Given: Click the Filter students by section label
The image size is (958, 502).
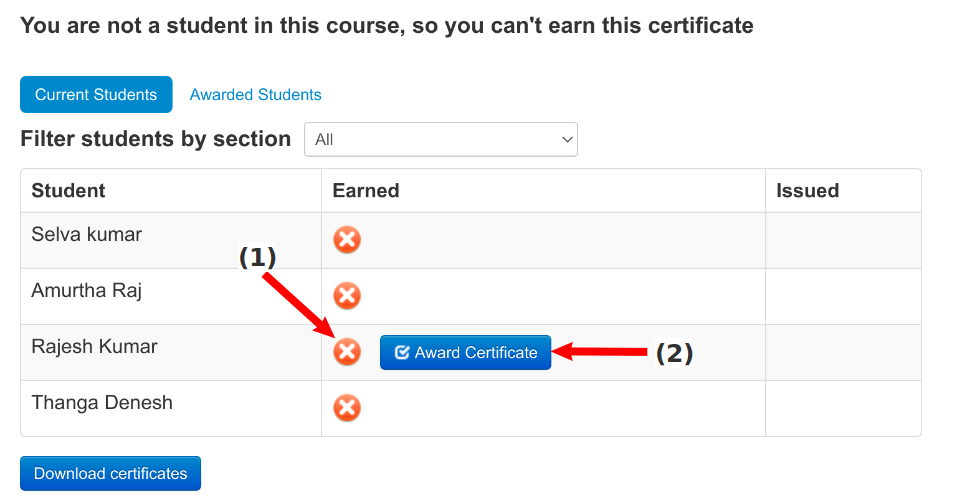Looking at the screenshot, I should 155,139.
